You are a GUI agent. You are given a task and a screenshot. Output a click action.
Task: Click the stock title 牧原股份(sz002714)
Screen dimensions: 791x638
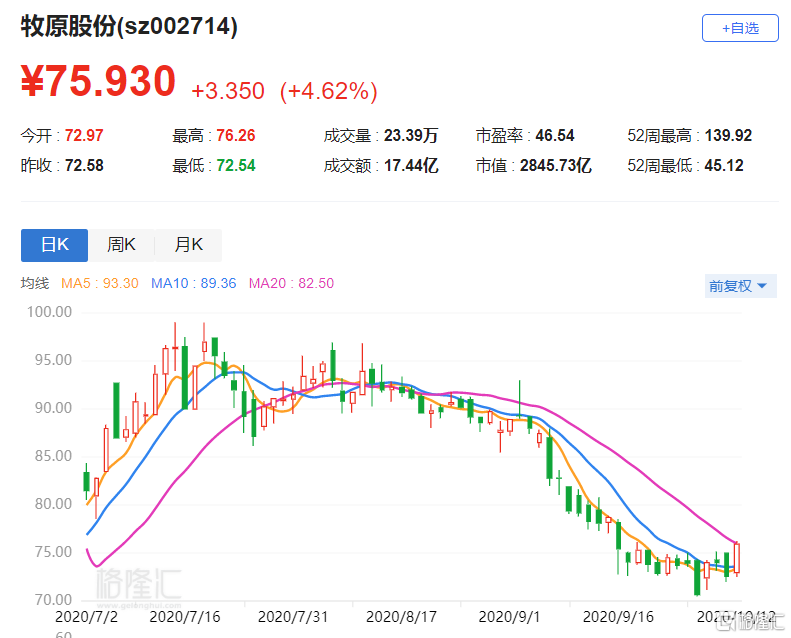[x=129, y=26]
